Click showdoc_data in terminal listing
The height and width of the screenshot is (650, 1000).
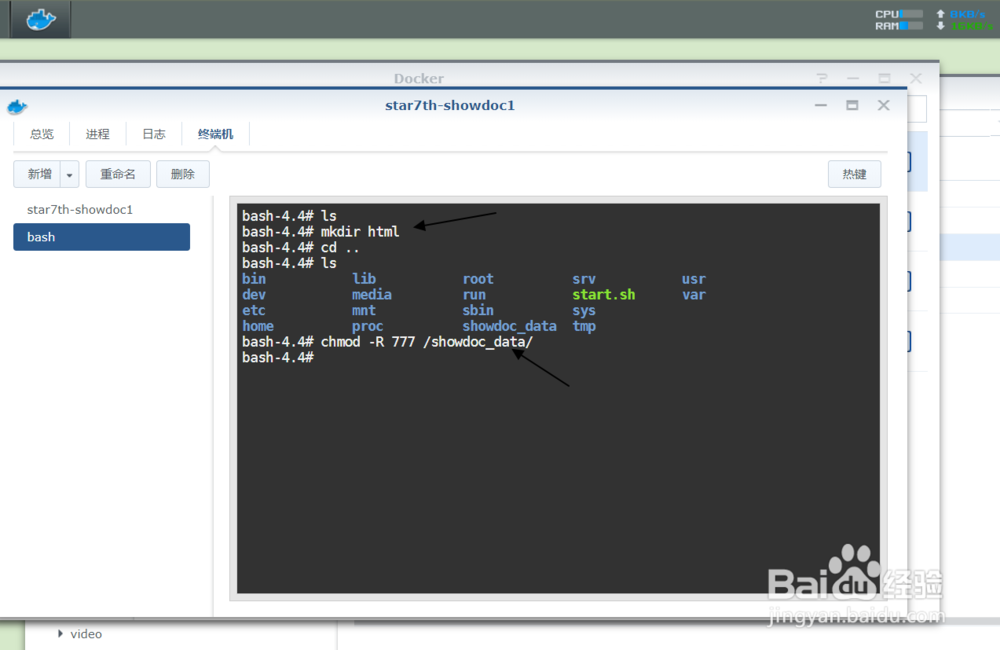point(509,326)
